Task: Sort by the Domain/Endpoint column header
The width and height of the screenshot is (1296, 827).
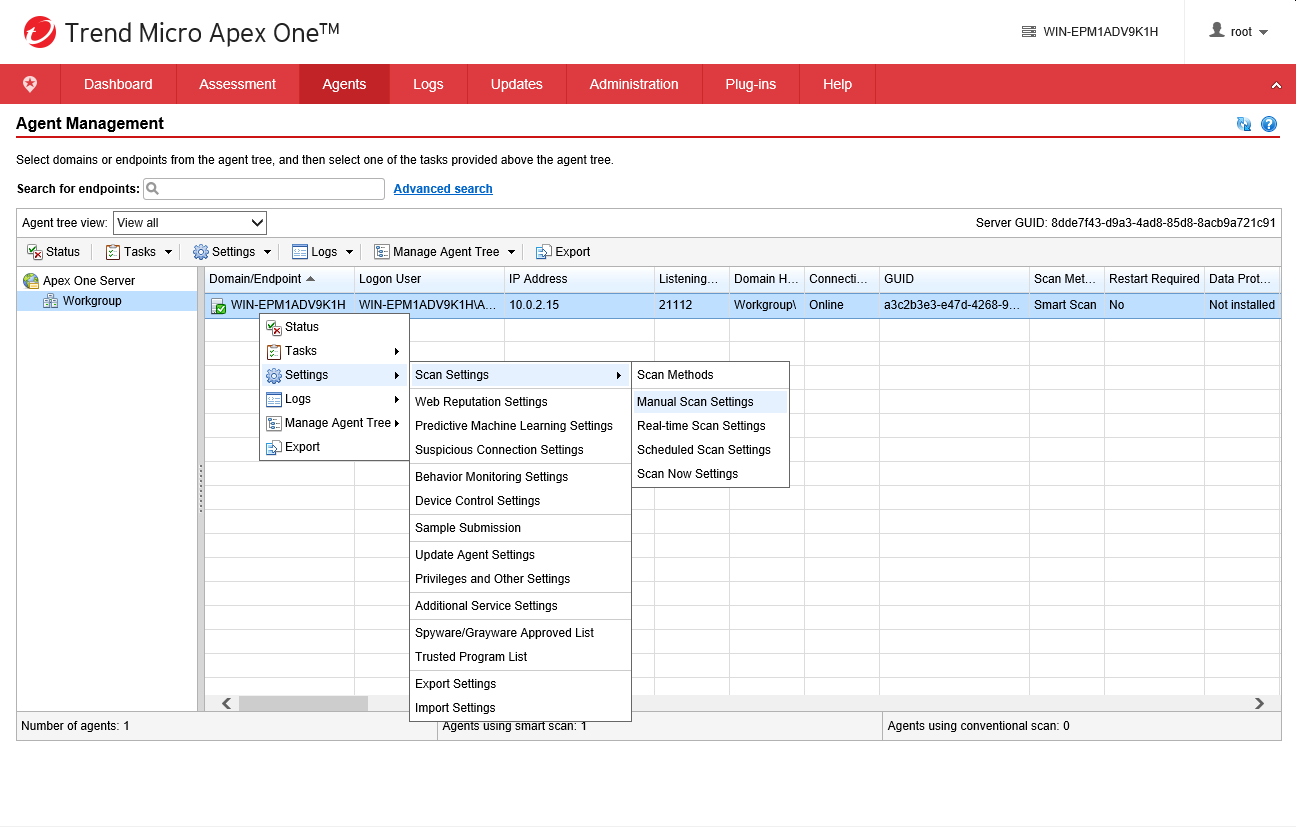Action: (279, 279)
